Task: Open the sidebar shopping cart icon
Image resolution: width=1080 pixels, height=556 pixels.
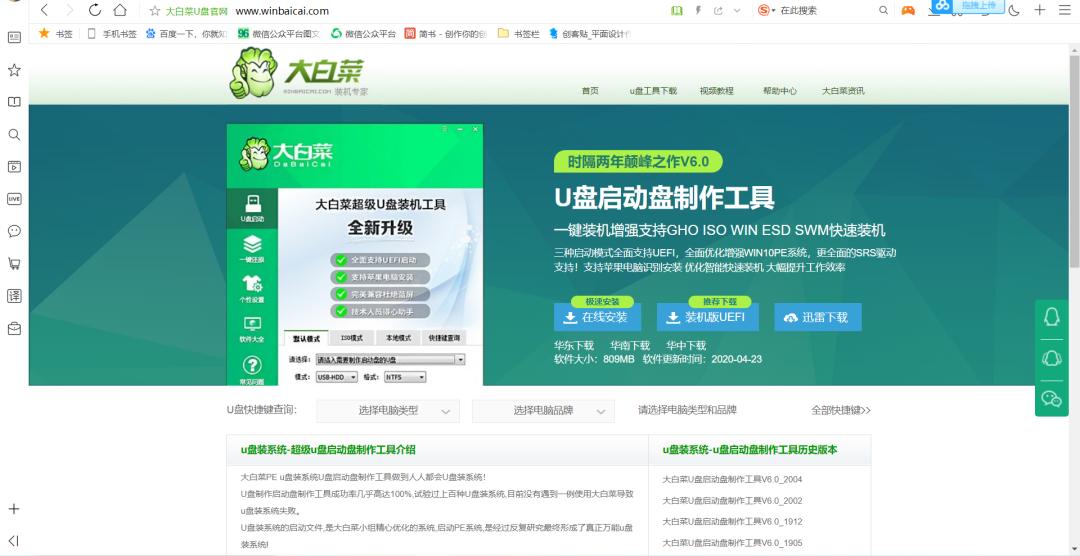Action: [14, 263]
